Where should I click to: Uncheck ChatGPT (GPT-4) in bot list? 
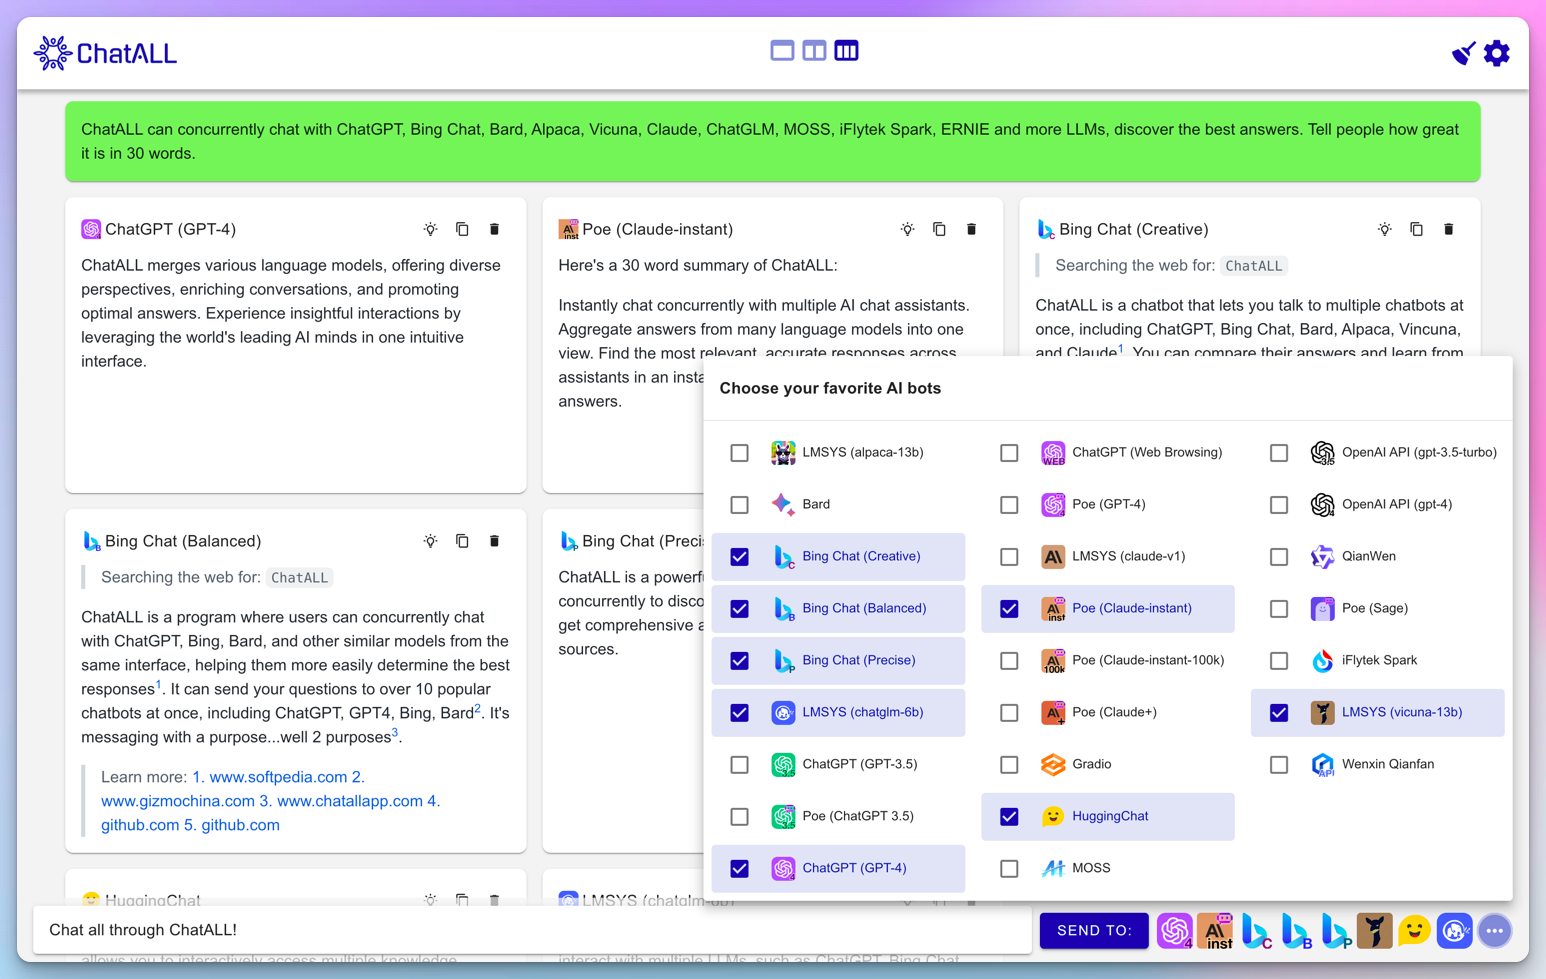click(739, 869)
